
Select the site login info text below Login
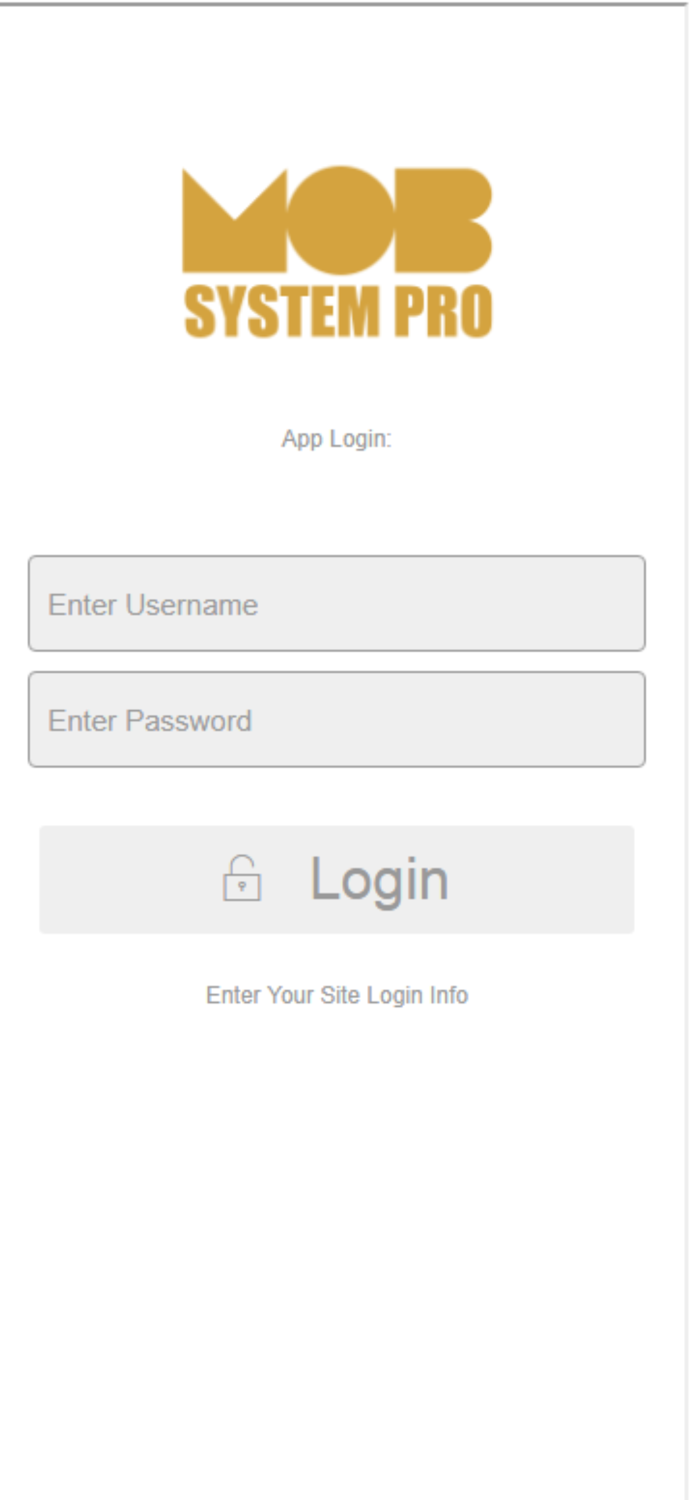click(337, 995)
